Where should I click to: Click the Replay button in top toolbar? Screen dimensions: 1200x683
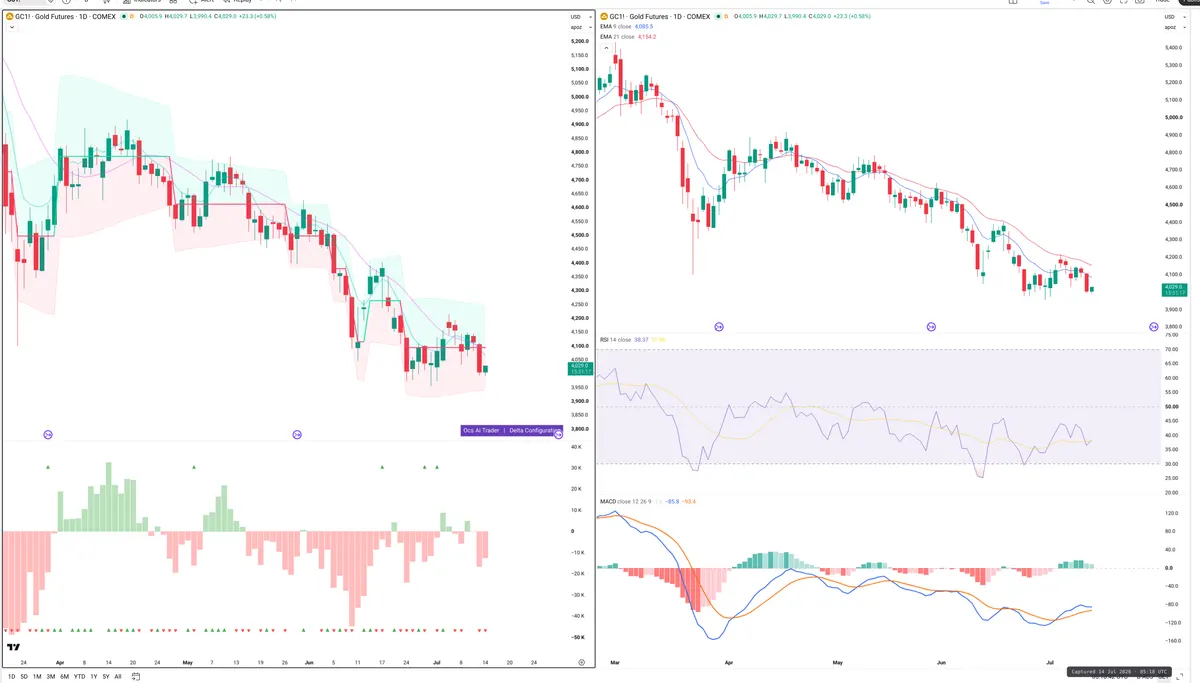[237, 2]
